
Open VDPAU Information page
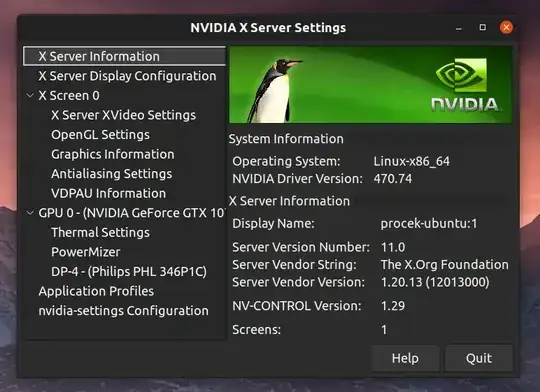(x=108, y=193)
